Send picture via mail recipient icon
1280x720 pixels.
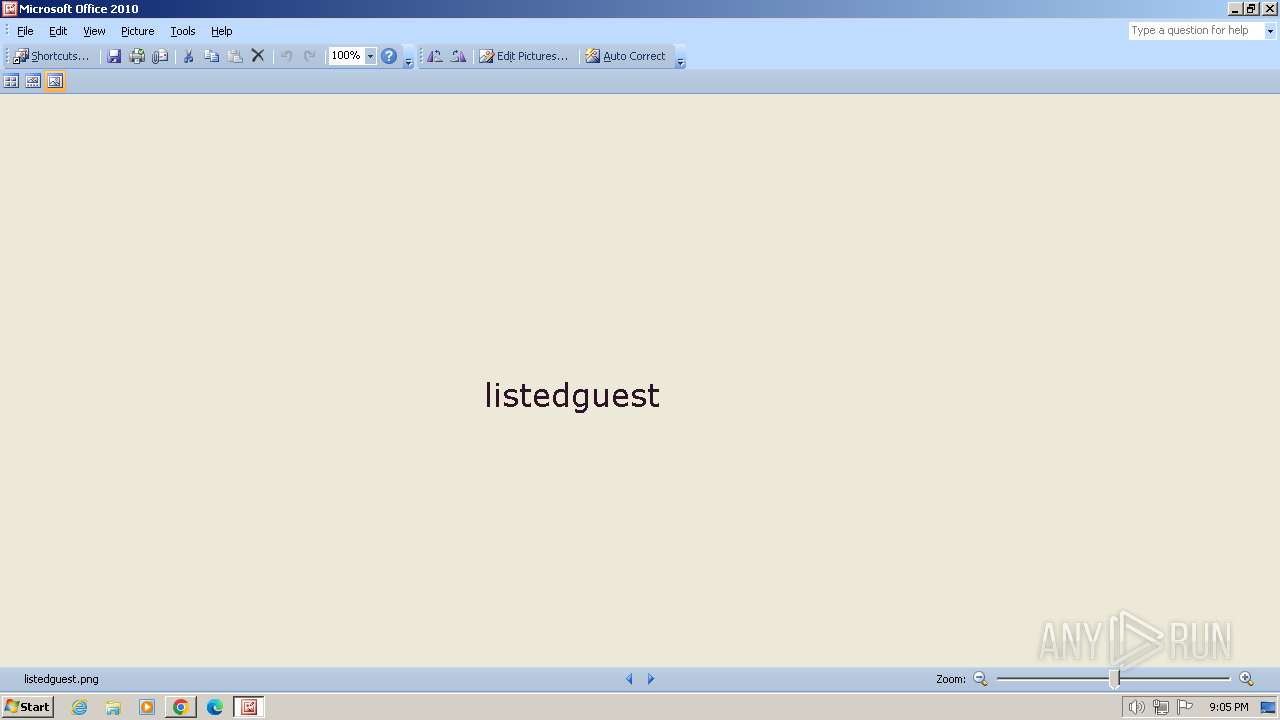point(160,56)
